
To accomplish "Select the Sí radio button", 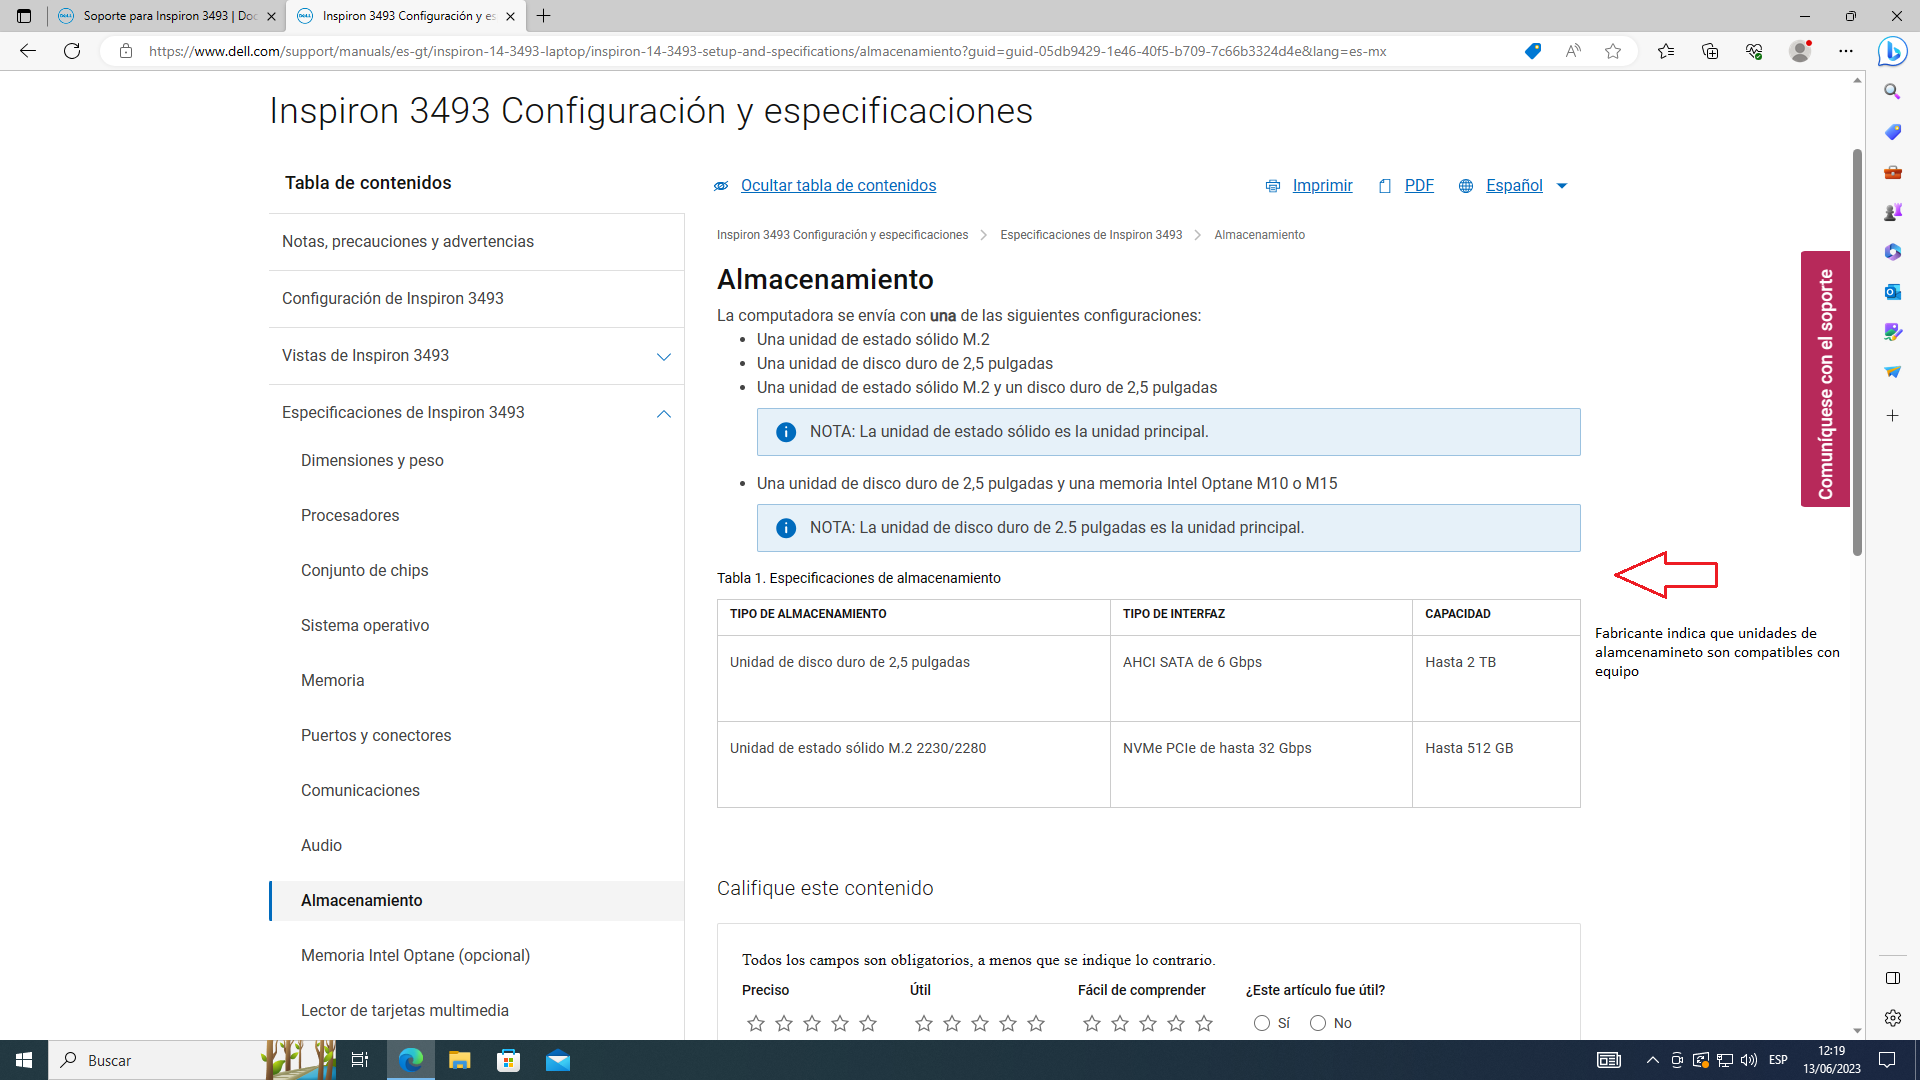I will click(1262, 1023).
